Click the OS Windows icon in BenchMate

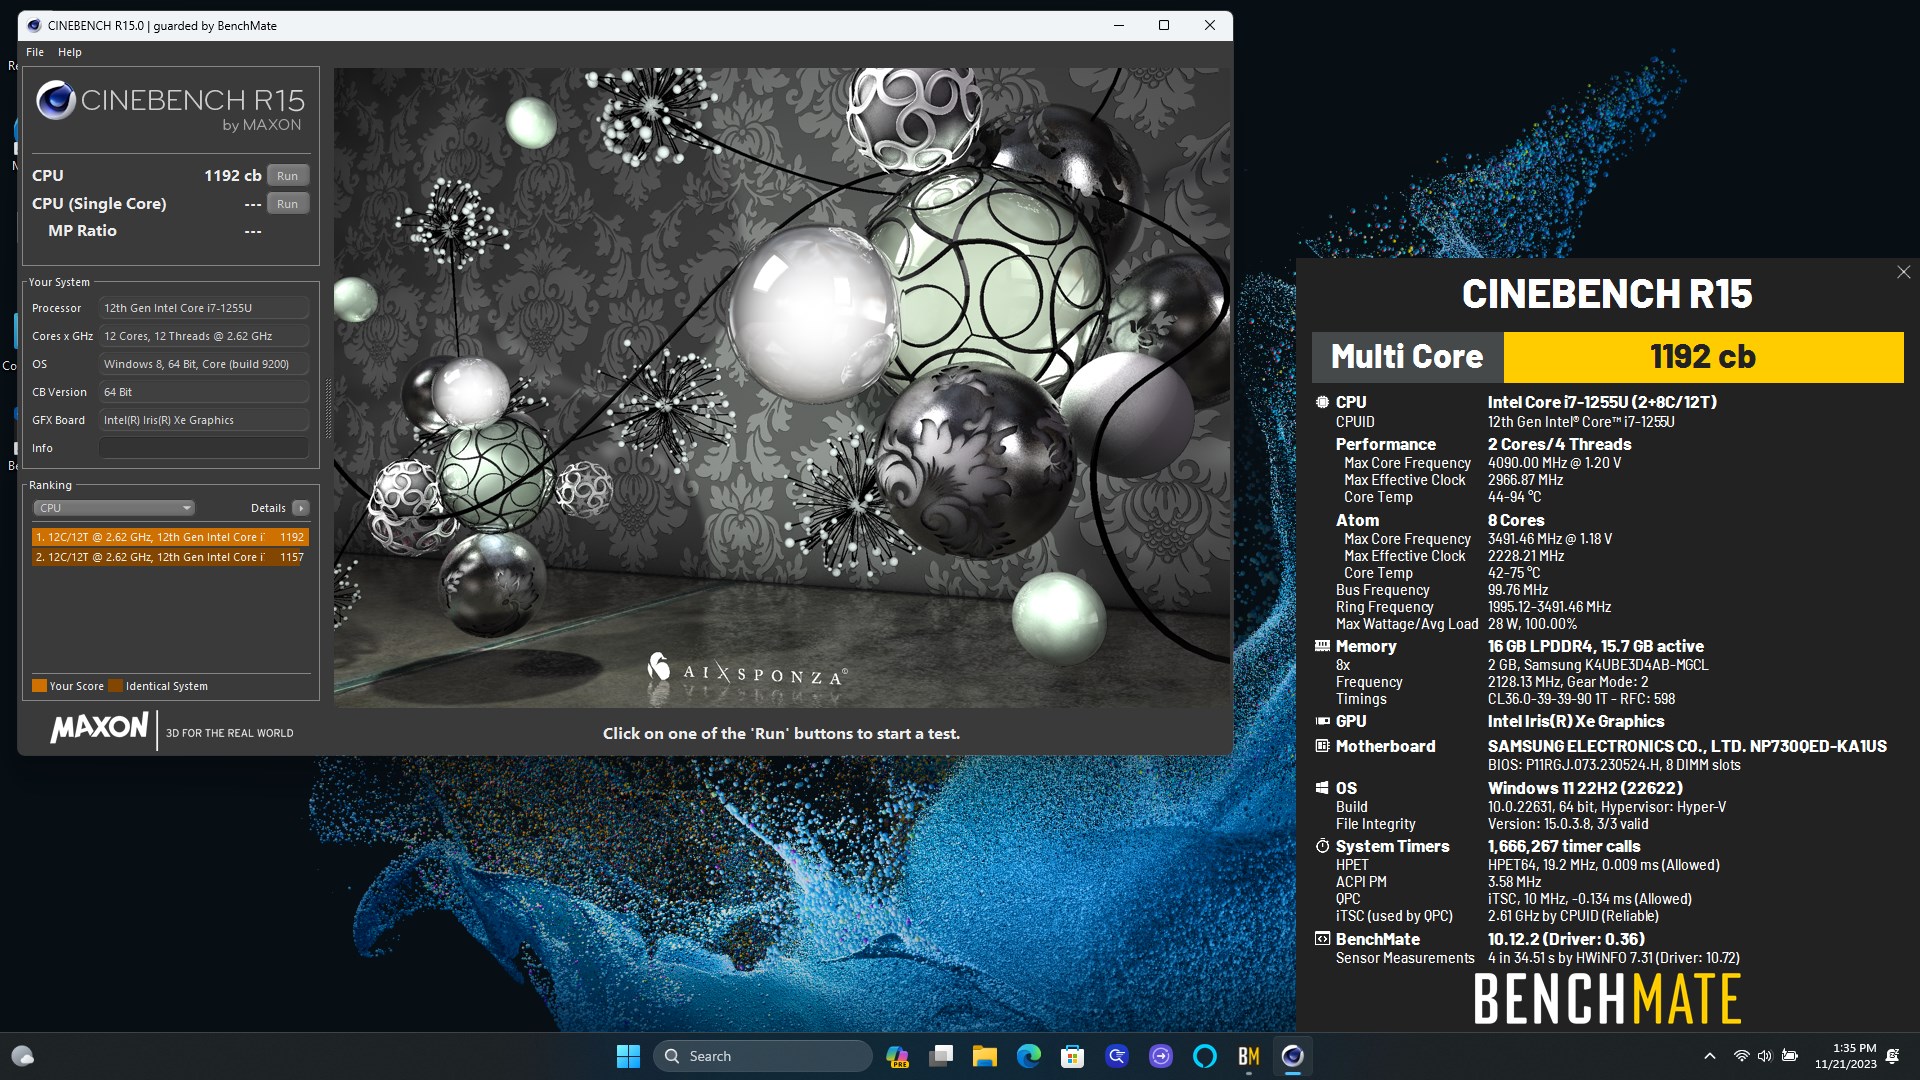1322,788
